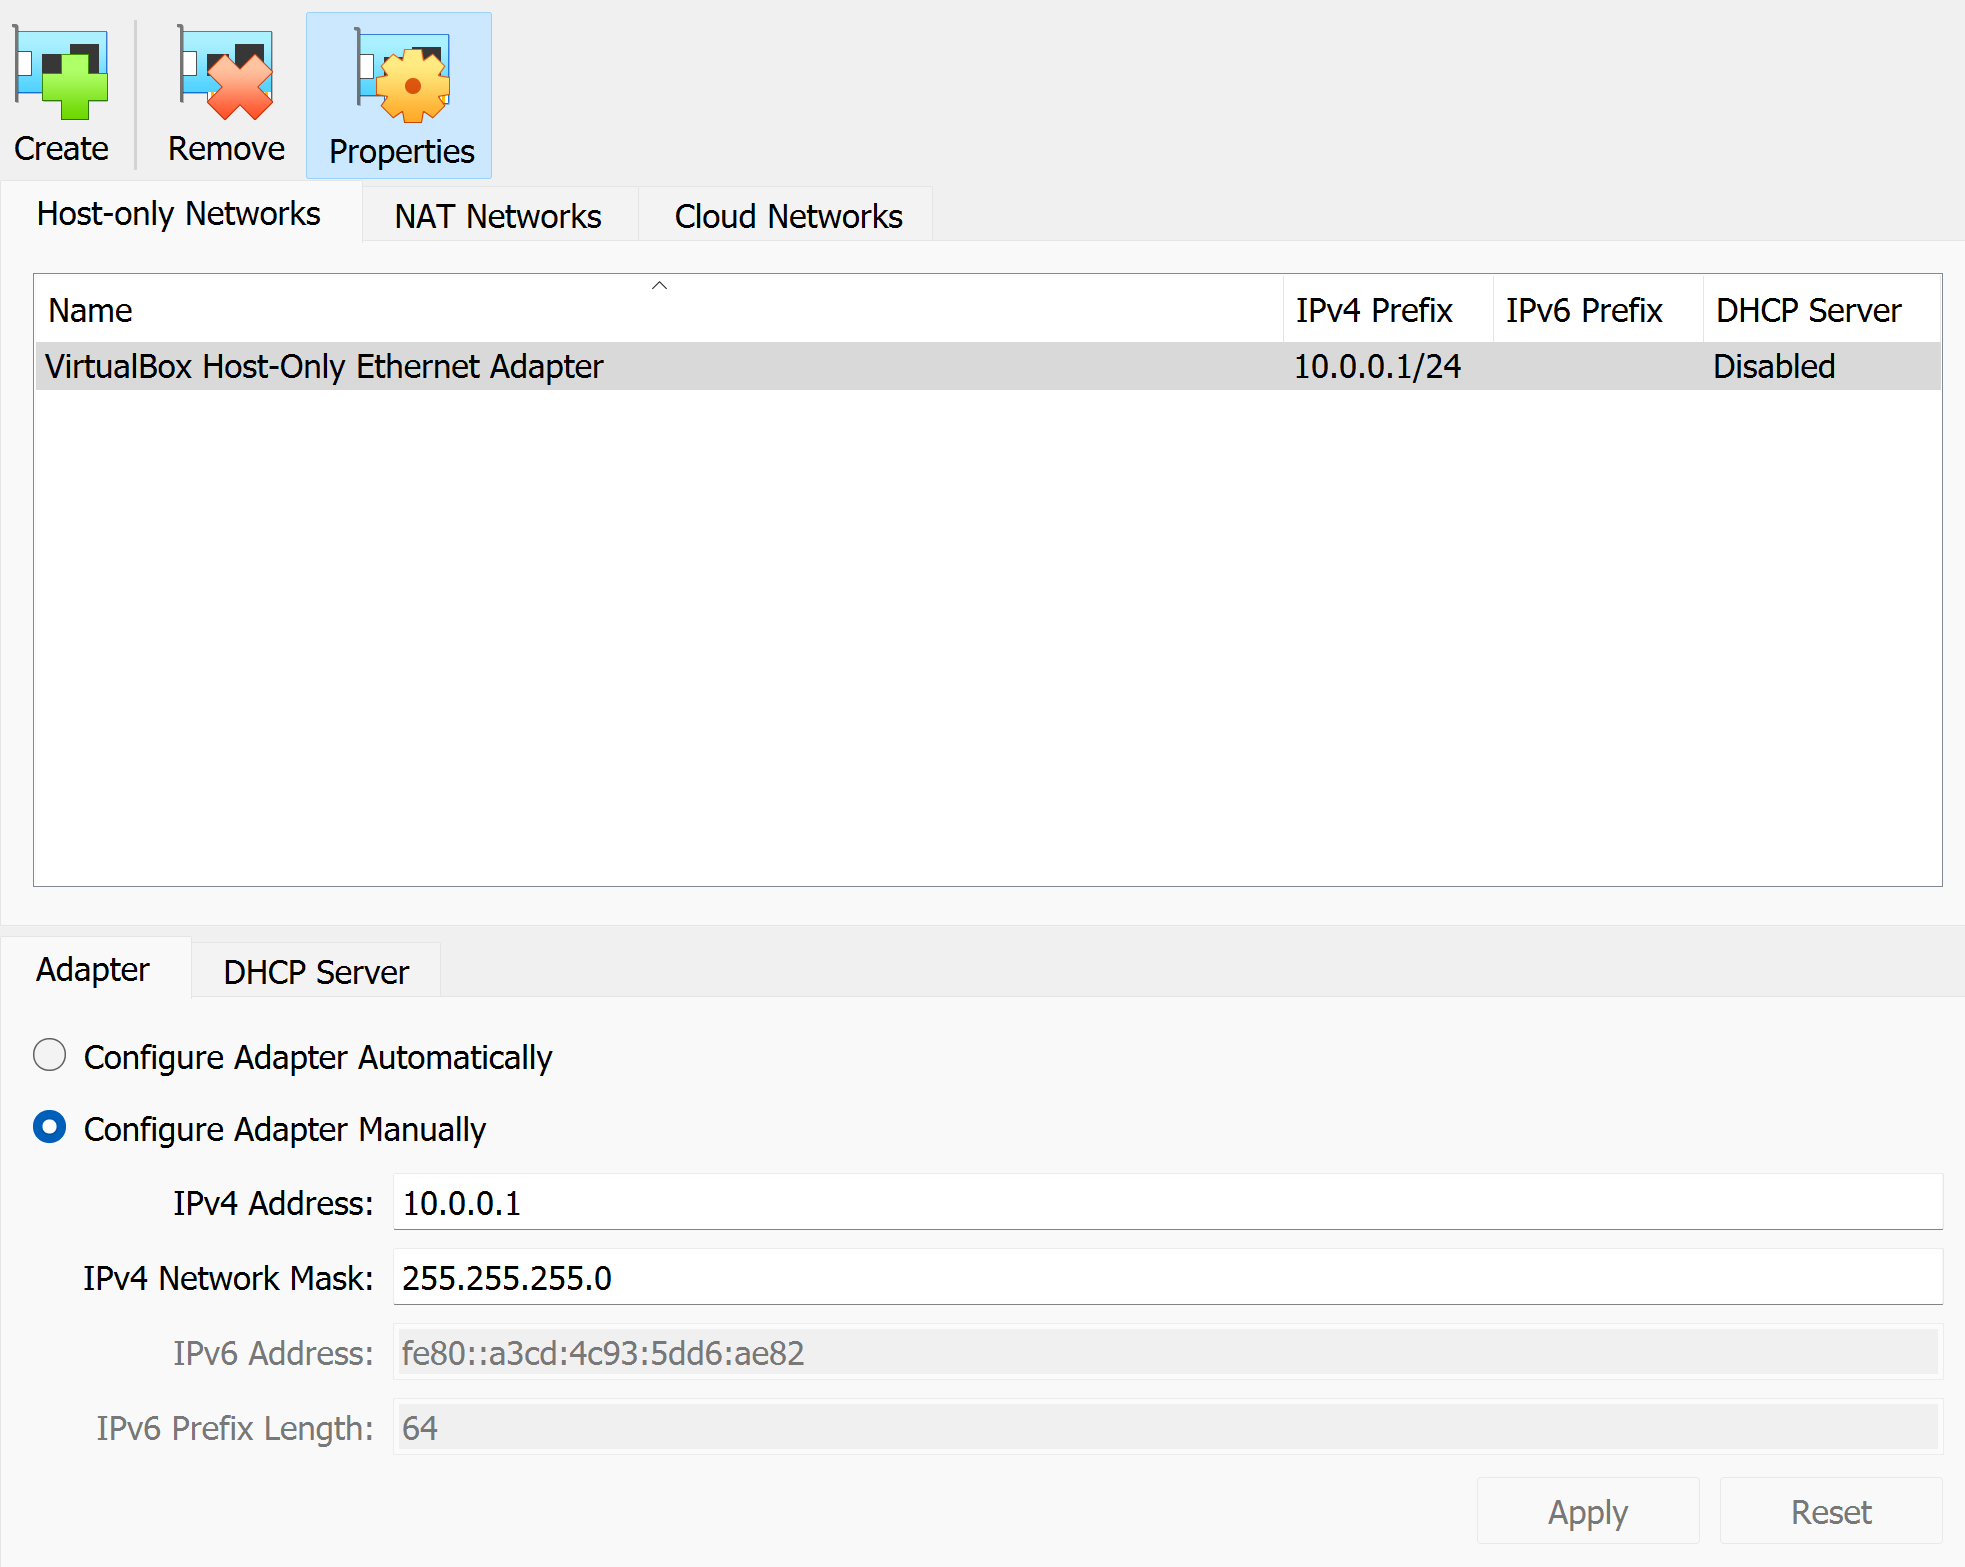Click the IPv6 Address field

pos(1165,1353)
